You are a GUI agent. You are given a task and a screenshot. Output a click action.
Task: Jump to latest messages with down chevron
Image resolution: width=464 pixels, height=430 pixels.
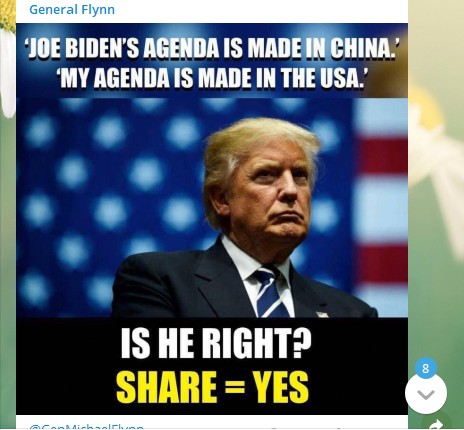click(x=426, y=393)
